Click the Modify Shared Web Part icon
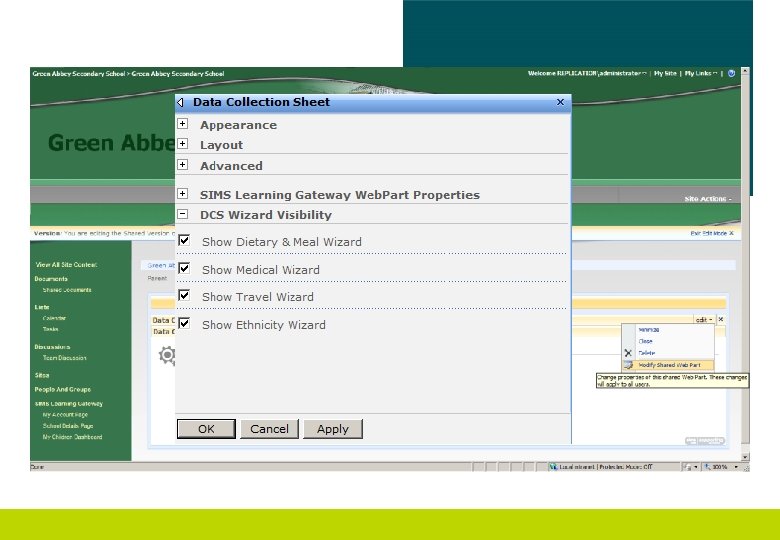 tap(628, 365)
